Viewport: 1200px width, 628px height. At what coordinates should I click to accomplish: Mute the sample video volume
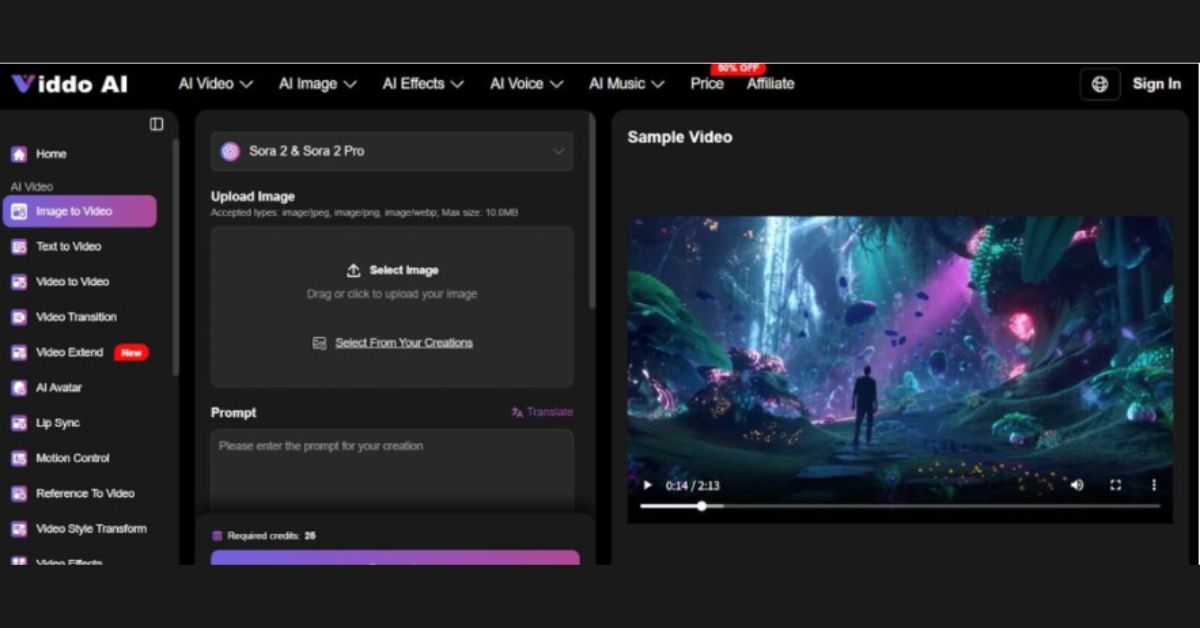[x=1077, y=485]
